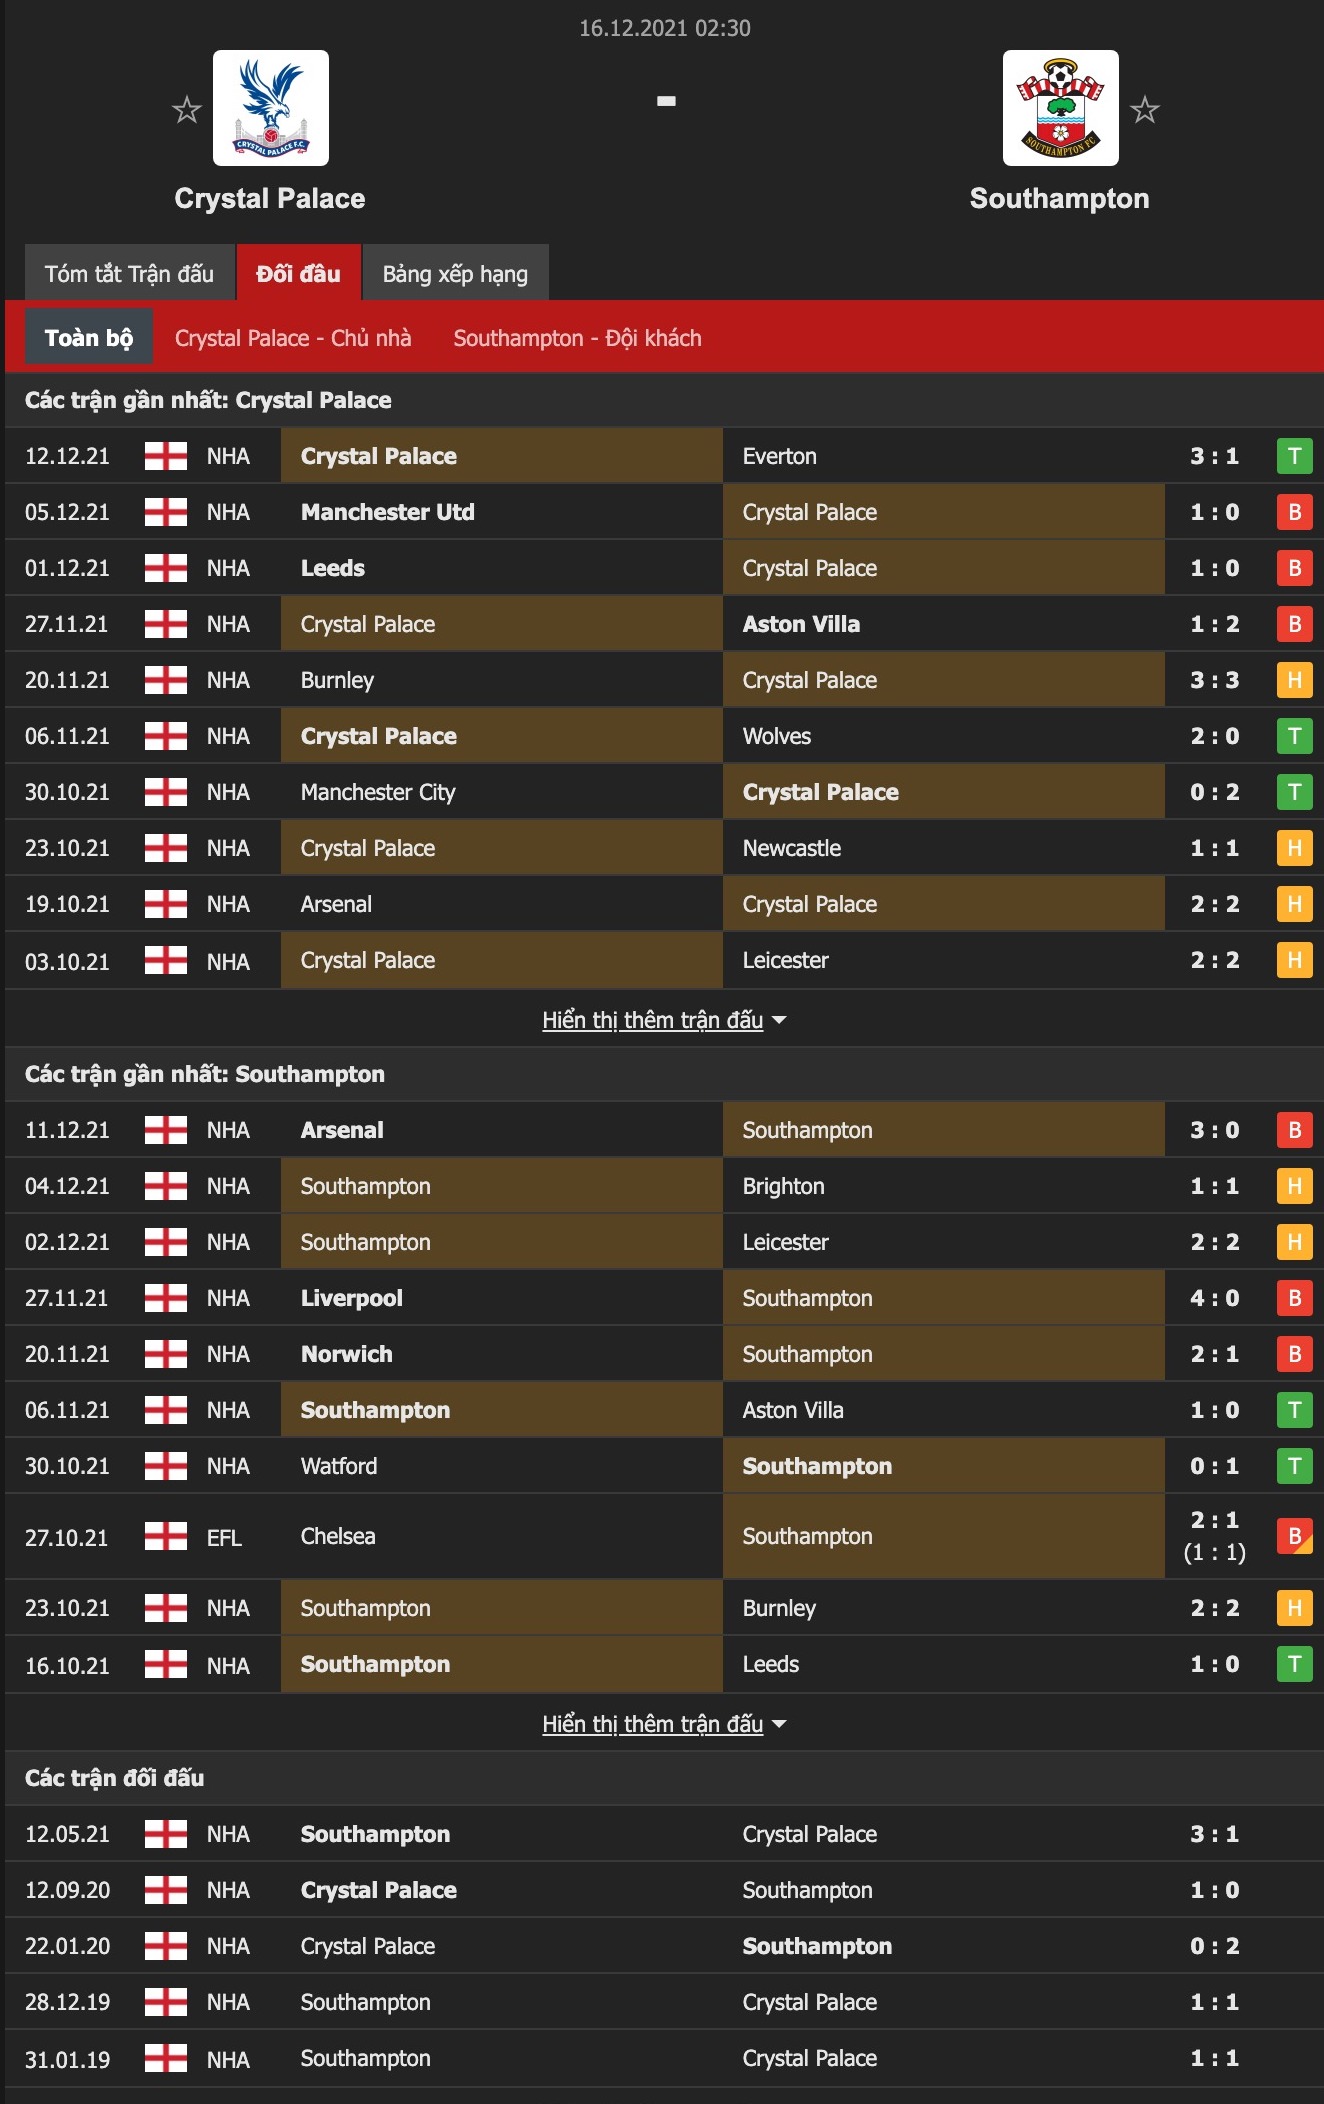The height and width of the screenshot is (2104, 1324).
Task: Click England flag on 12.12.21 row
Action: pos(166,456)
